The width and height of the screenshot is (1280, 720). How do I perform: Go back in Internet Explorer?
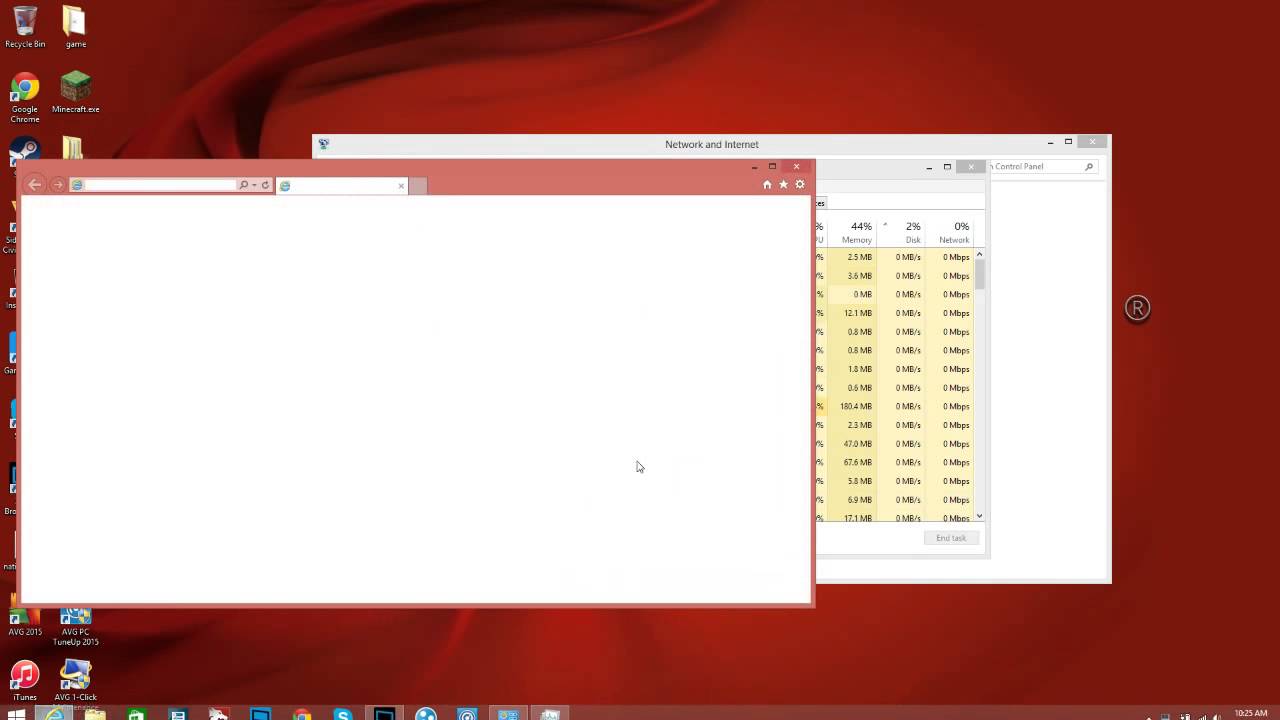tap(35, 184)
